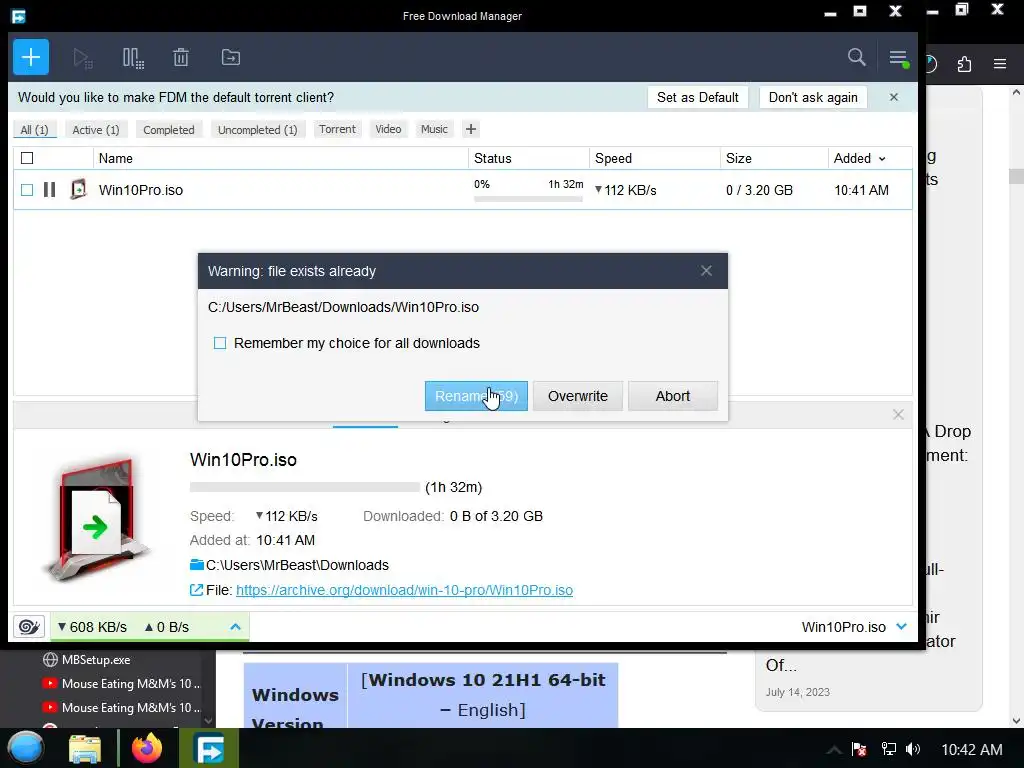Close the download details panel

(898, 415)
